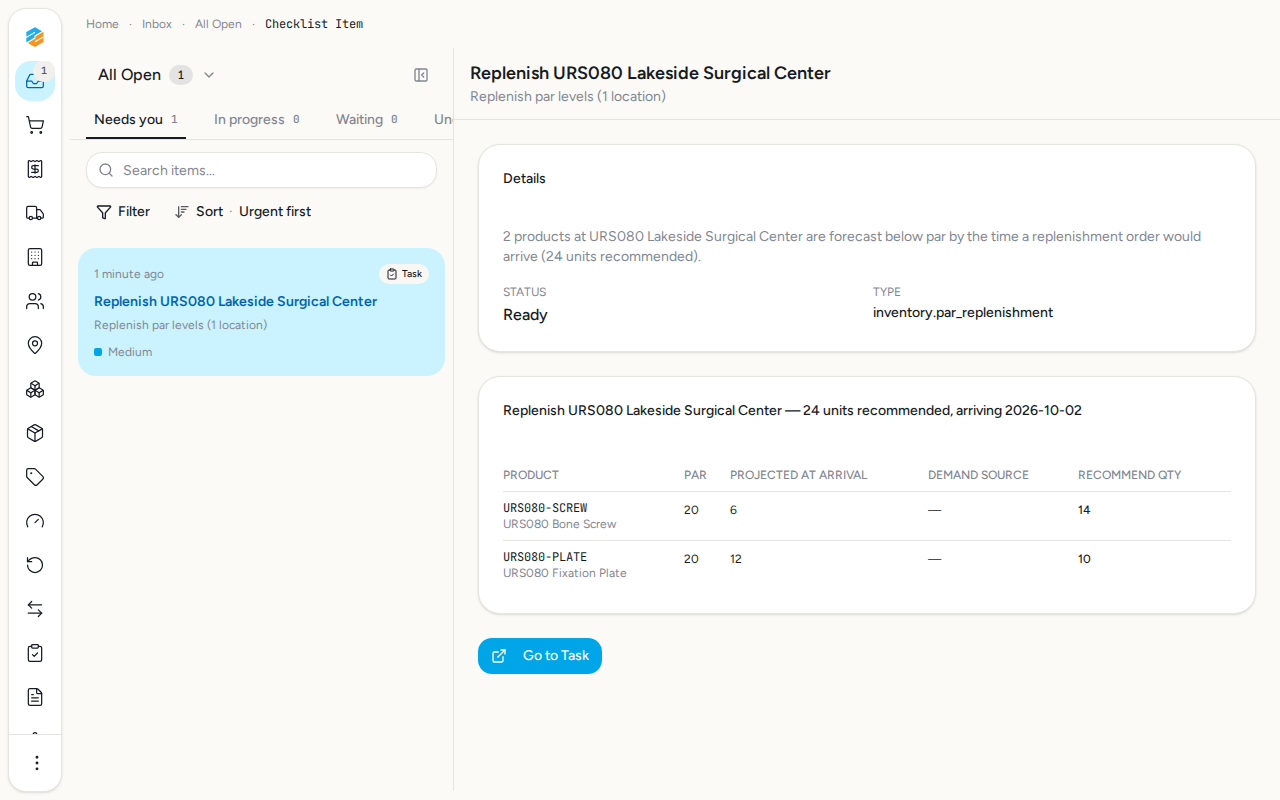The image size is (1280, 800).
Task: Open the more options vertical dots
Action: (36, 763)
